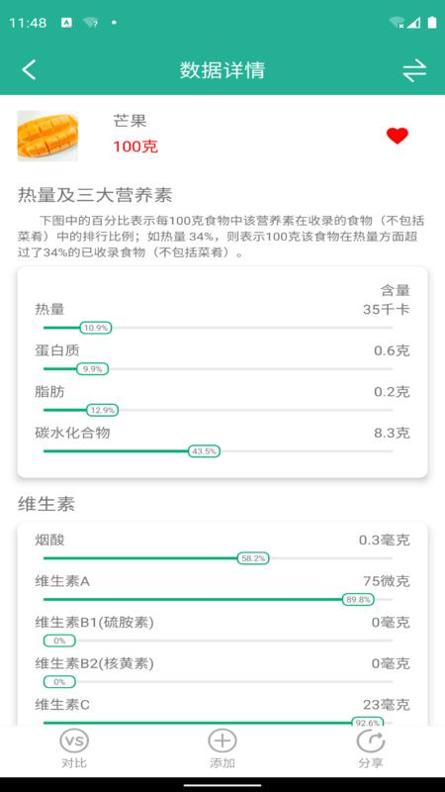This screenshot has width=445, height=792.
Task: Tap the 芒果 food name
Action: coord(130,121)
